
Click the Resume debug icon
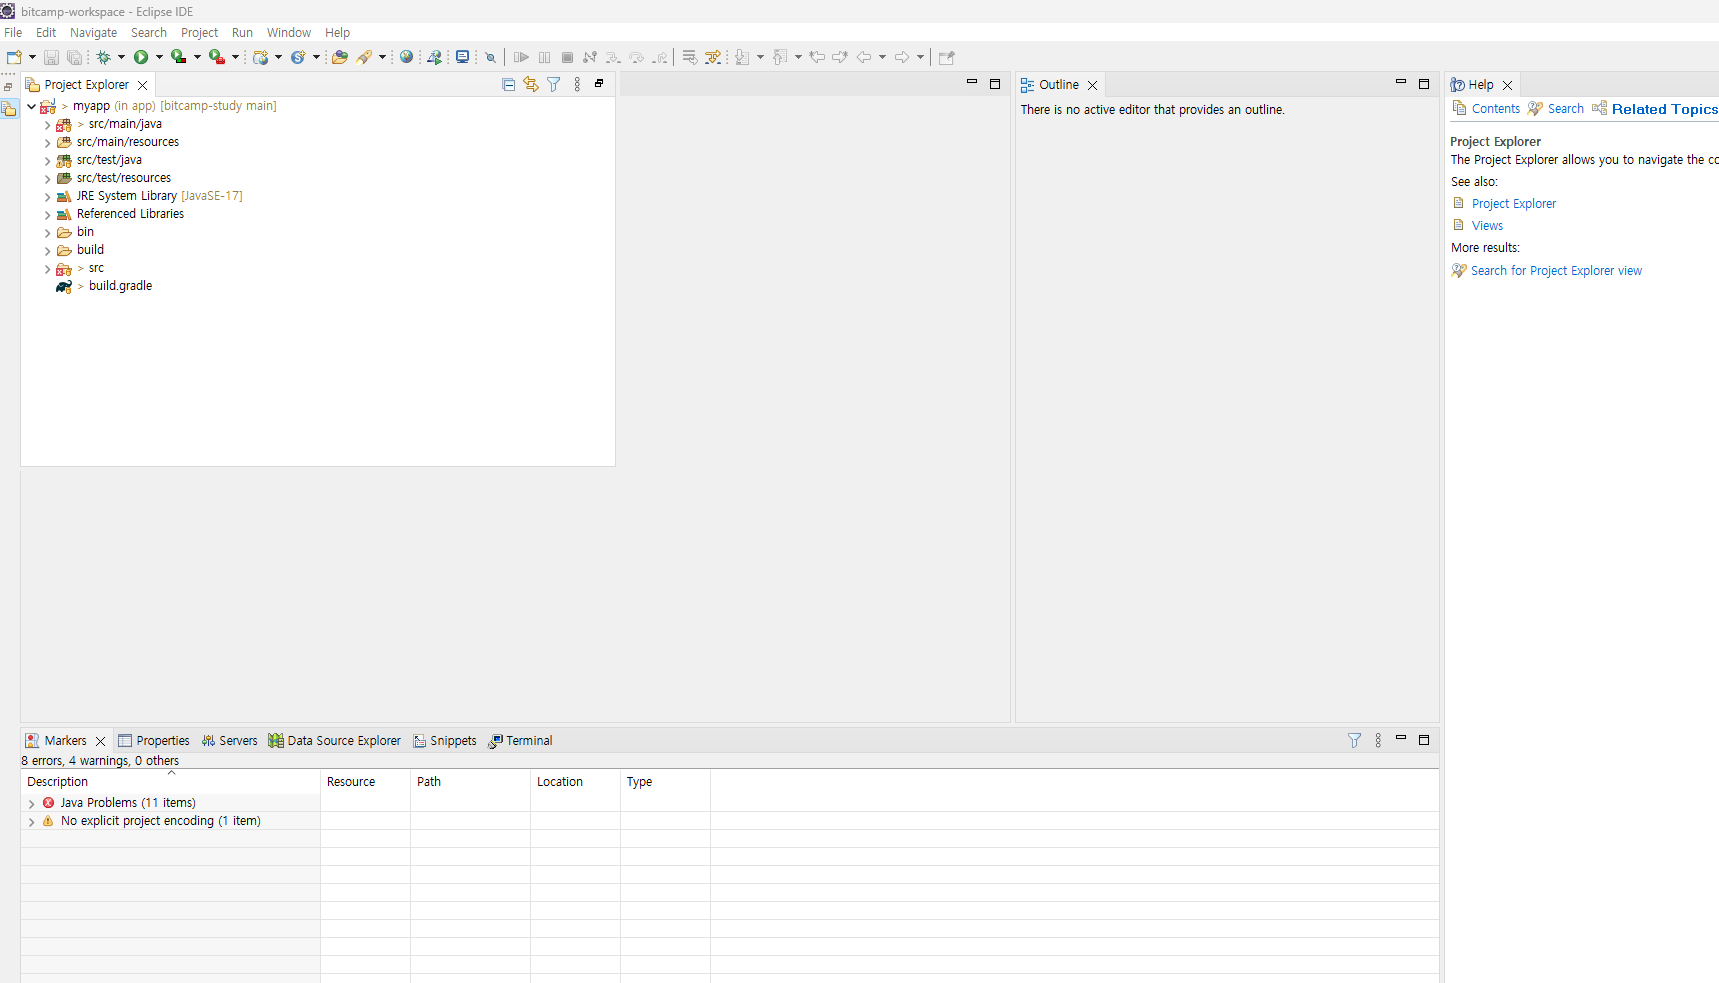[x=521, y=57]
